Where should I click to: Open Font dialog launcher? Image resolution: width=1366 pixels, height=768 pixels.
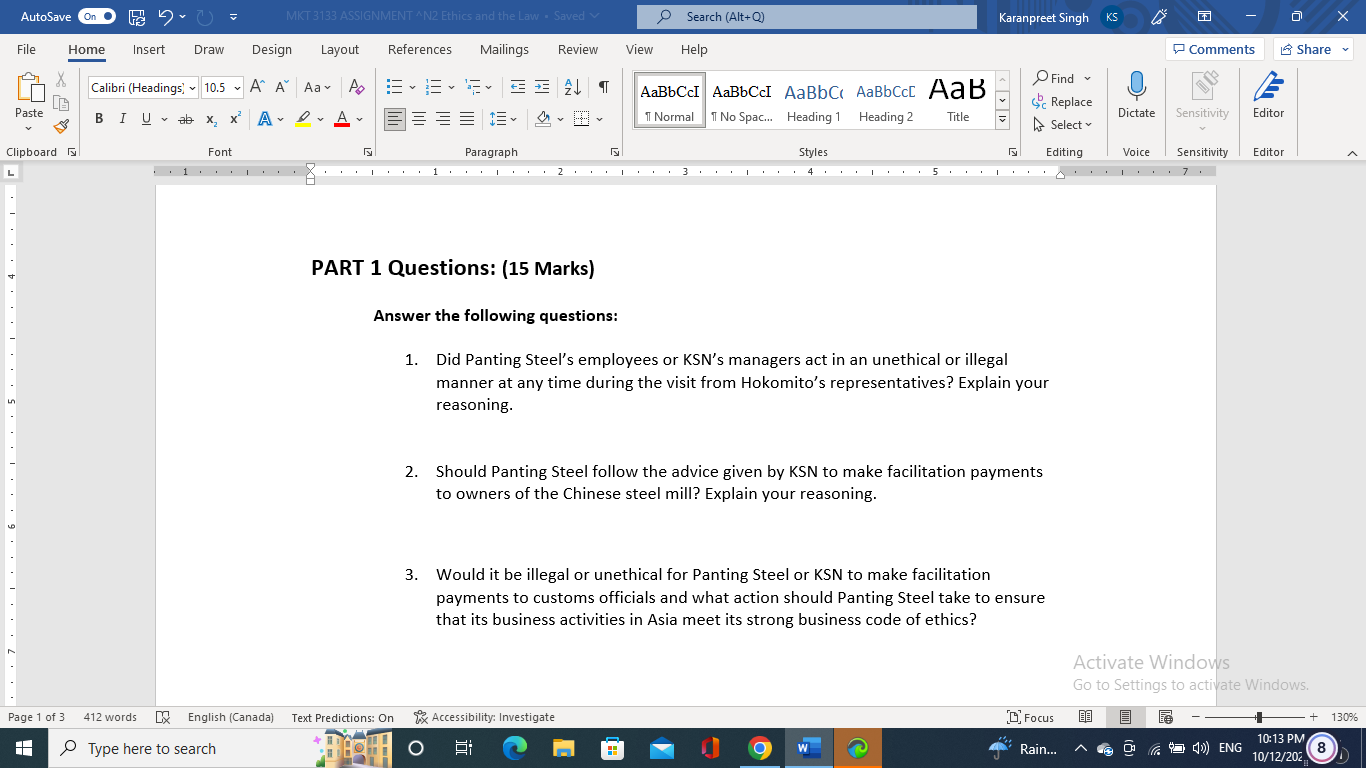click(x=368, y=152)
